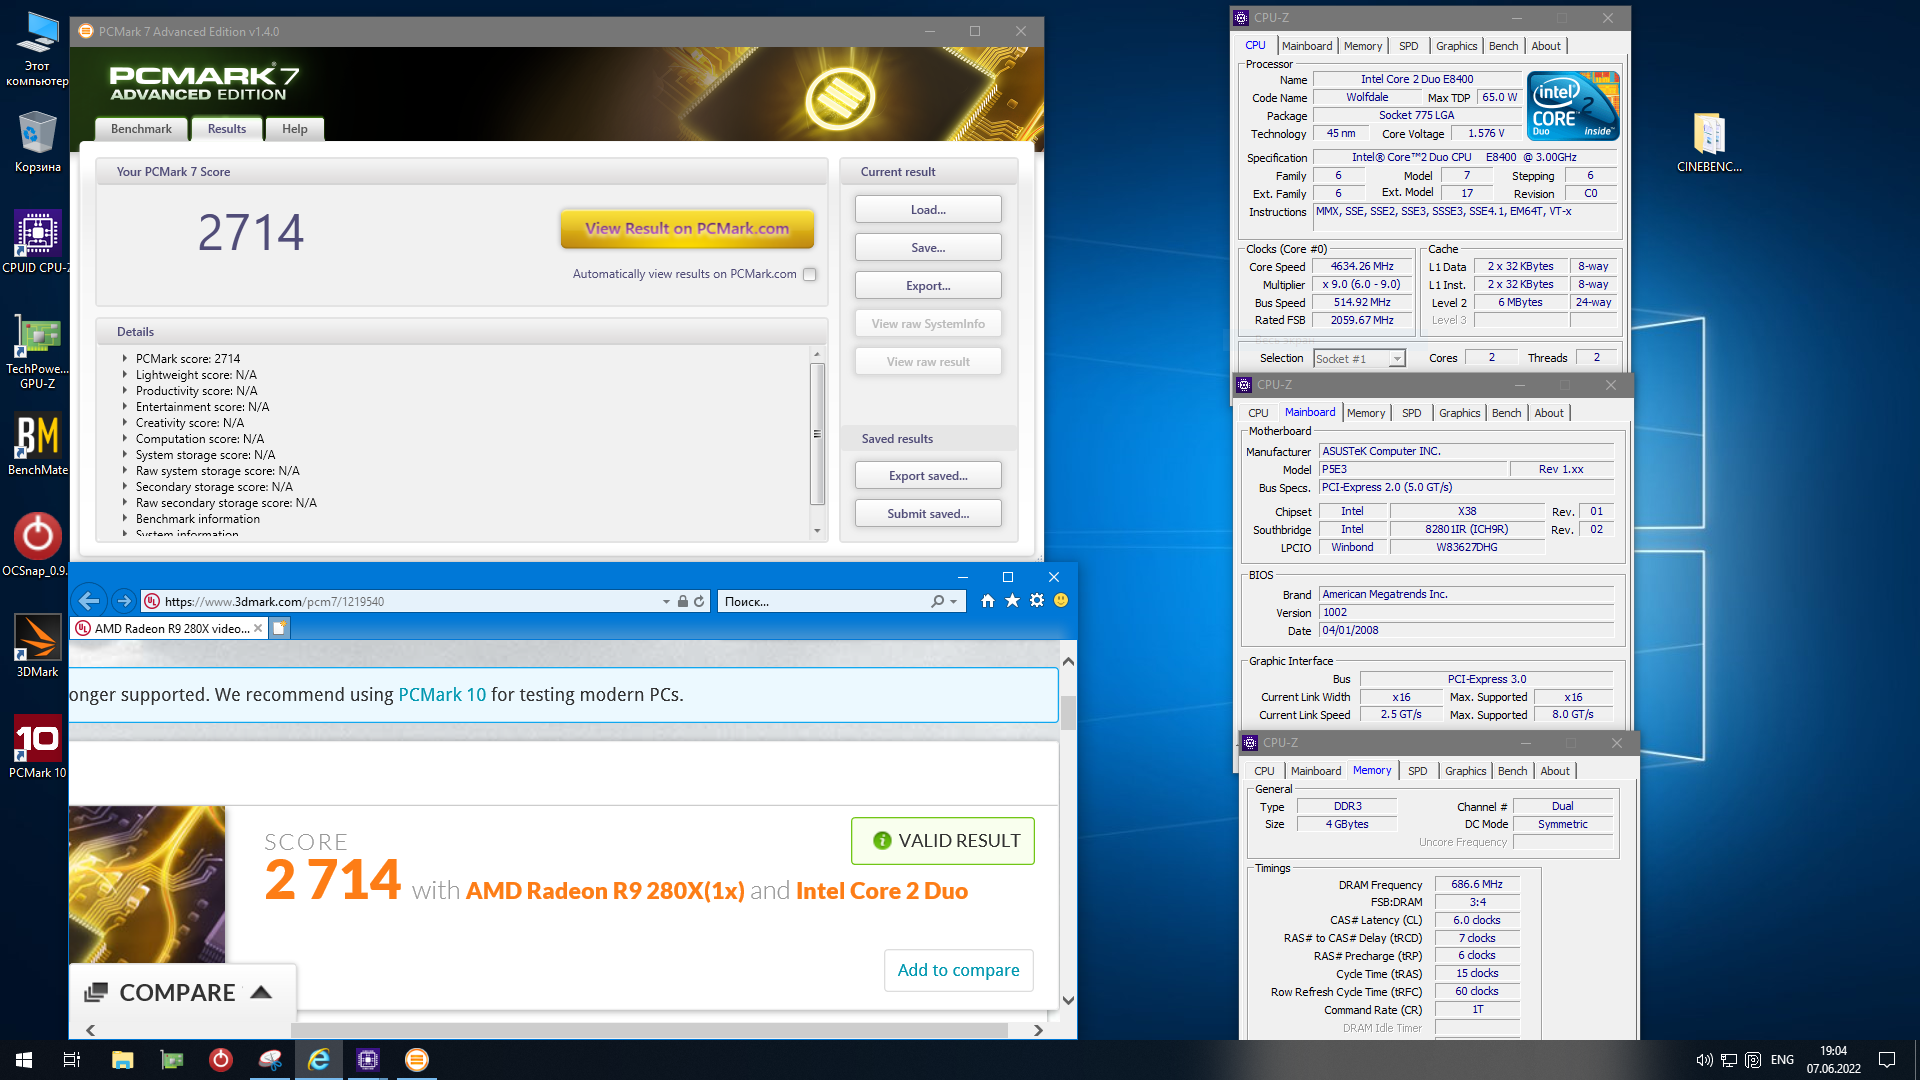Switch to Internet Explorer on the taskbar
This screenshot has width=1920, height=1080.
pos(319,1060)
